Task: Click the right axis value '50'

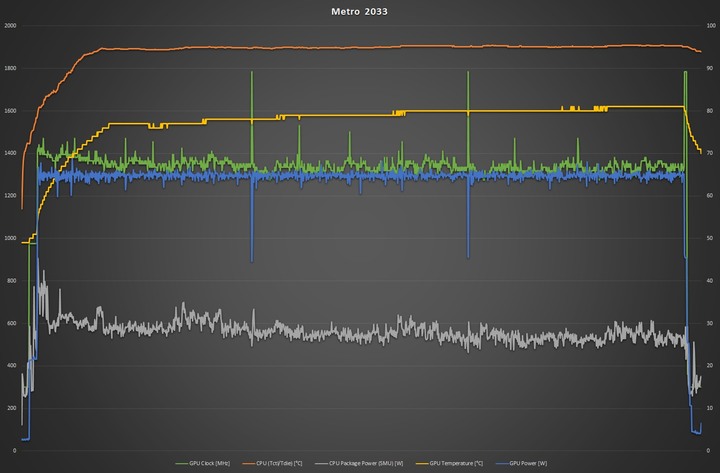Action: pyautogui.click(x=710, y=238)
